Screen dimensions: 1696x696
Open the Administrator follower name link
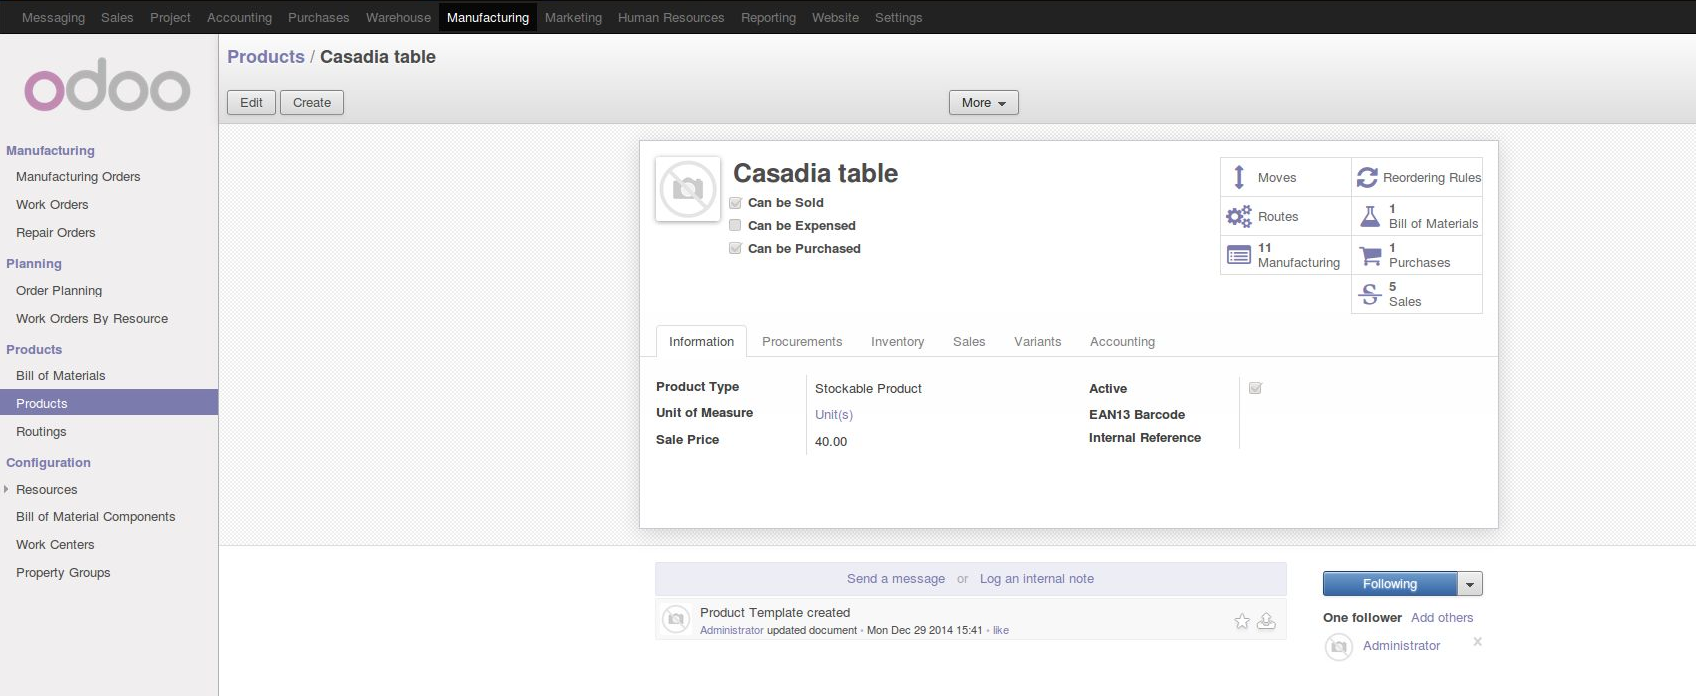pos(1401,646)
